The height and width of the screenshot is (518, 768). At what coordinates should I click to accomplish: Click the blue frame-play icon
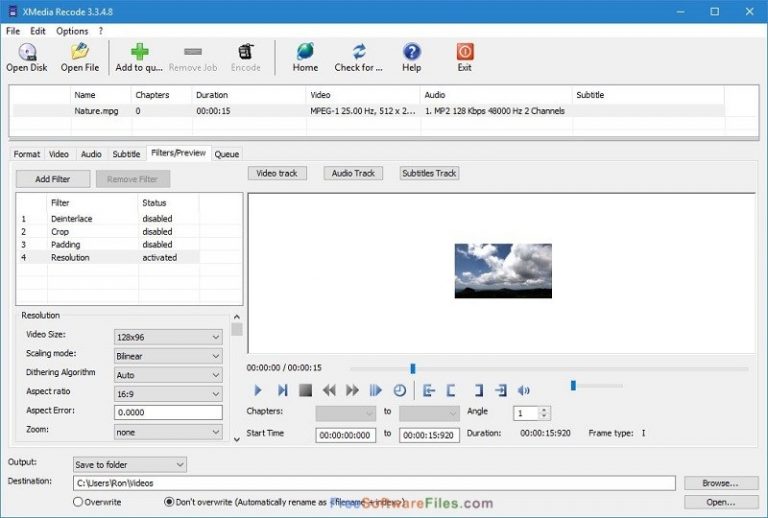tap(376, 390)
